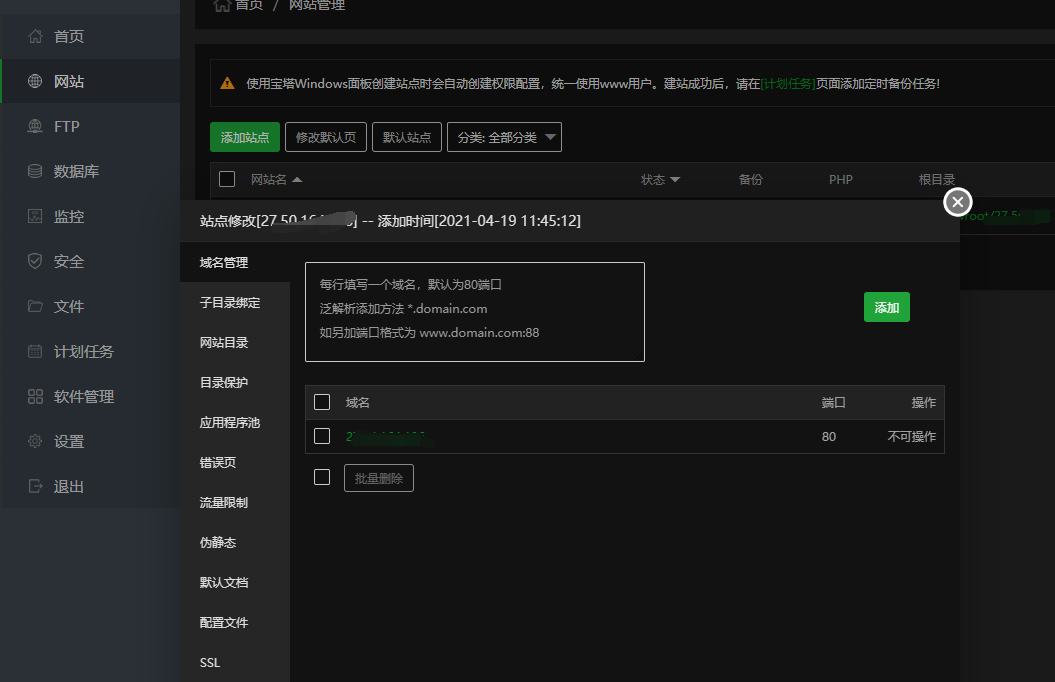Screen dimensions: 1055x682
Task: Select 退出 in the sidebar menu
Action: pyautogui.click(x=90, y=486)
